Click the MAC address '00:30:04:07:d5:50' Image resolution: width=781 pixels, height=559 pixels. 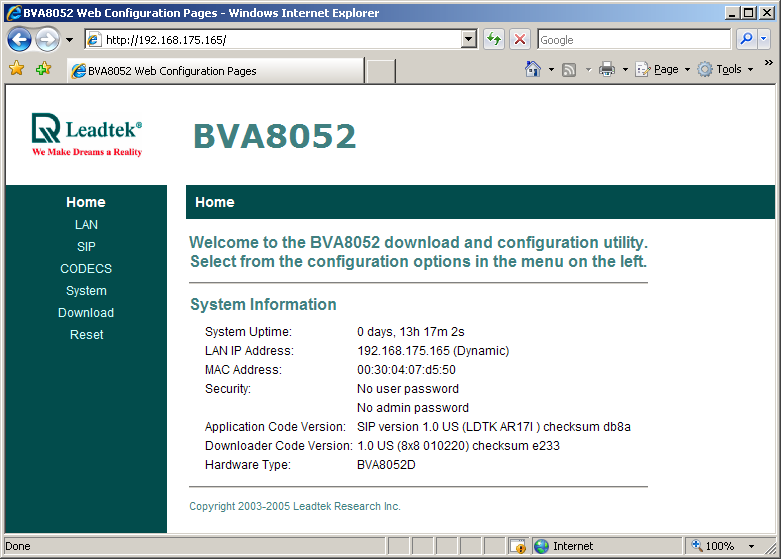tap(406, 370)
